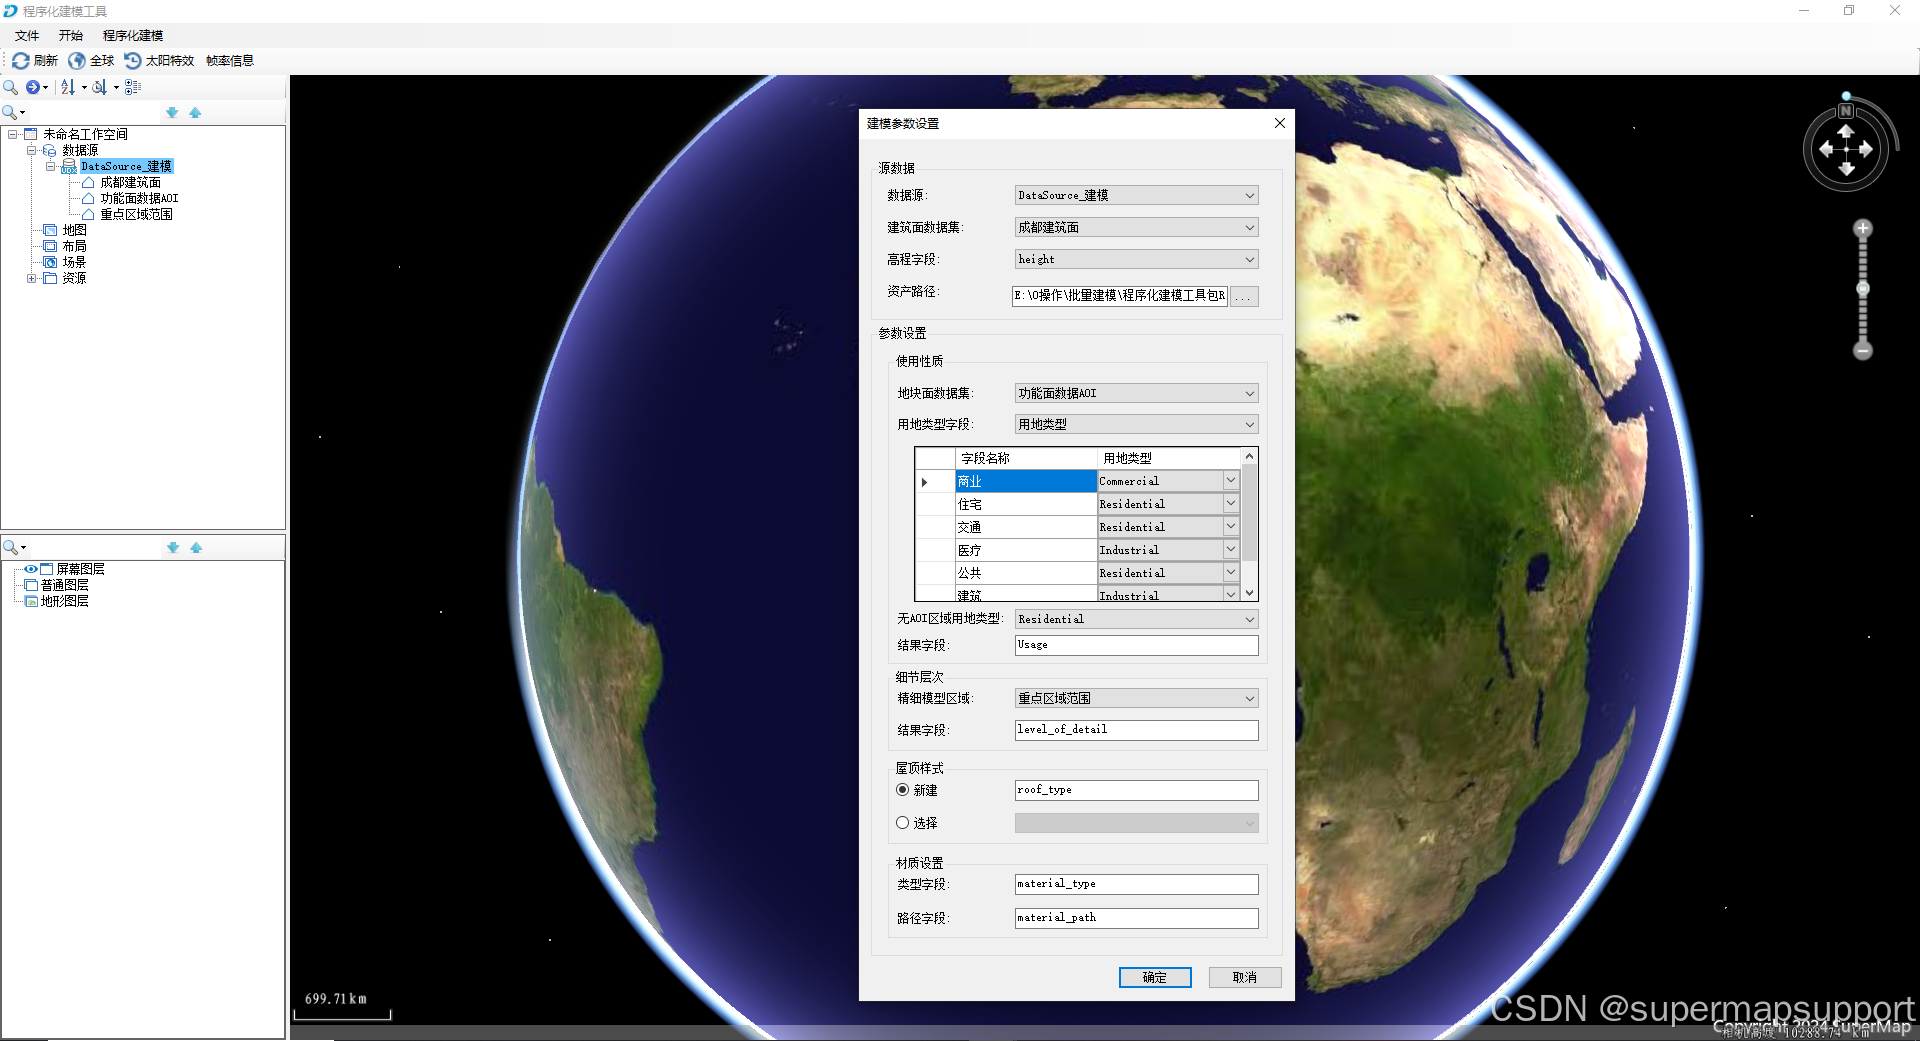This screenshot has width=1920, height=1041.
Task: Click the browse (...) button for 资产路径
Action: 1244,296
